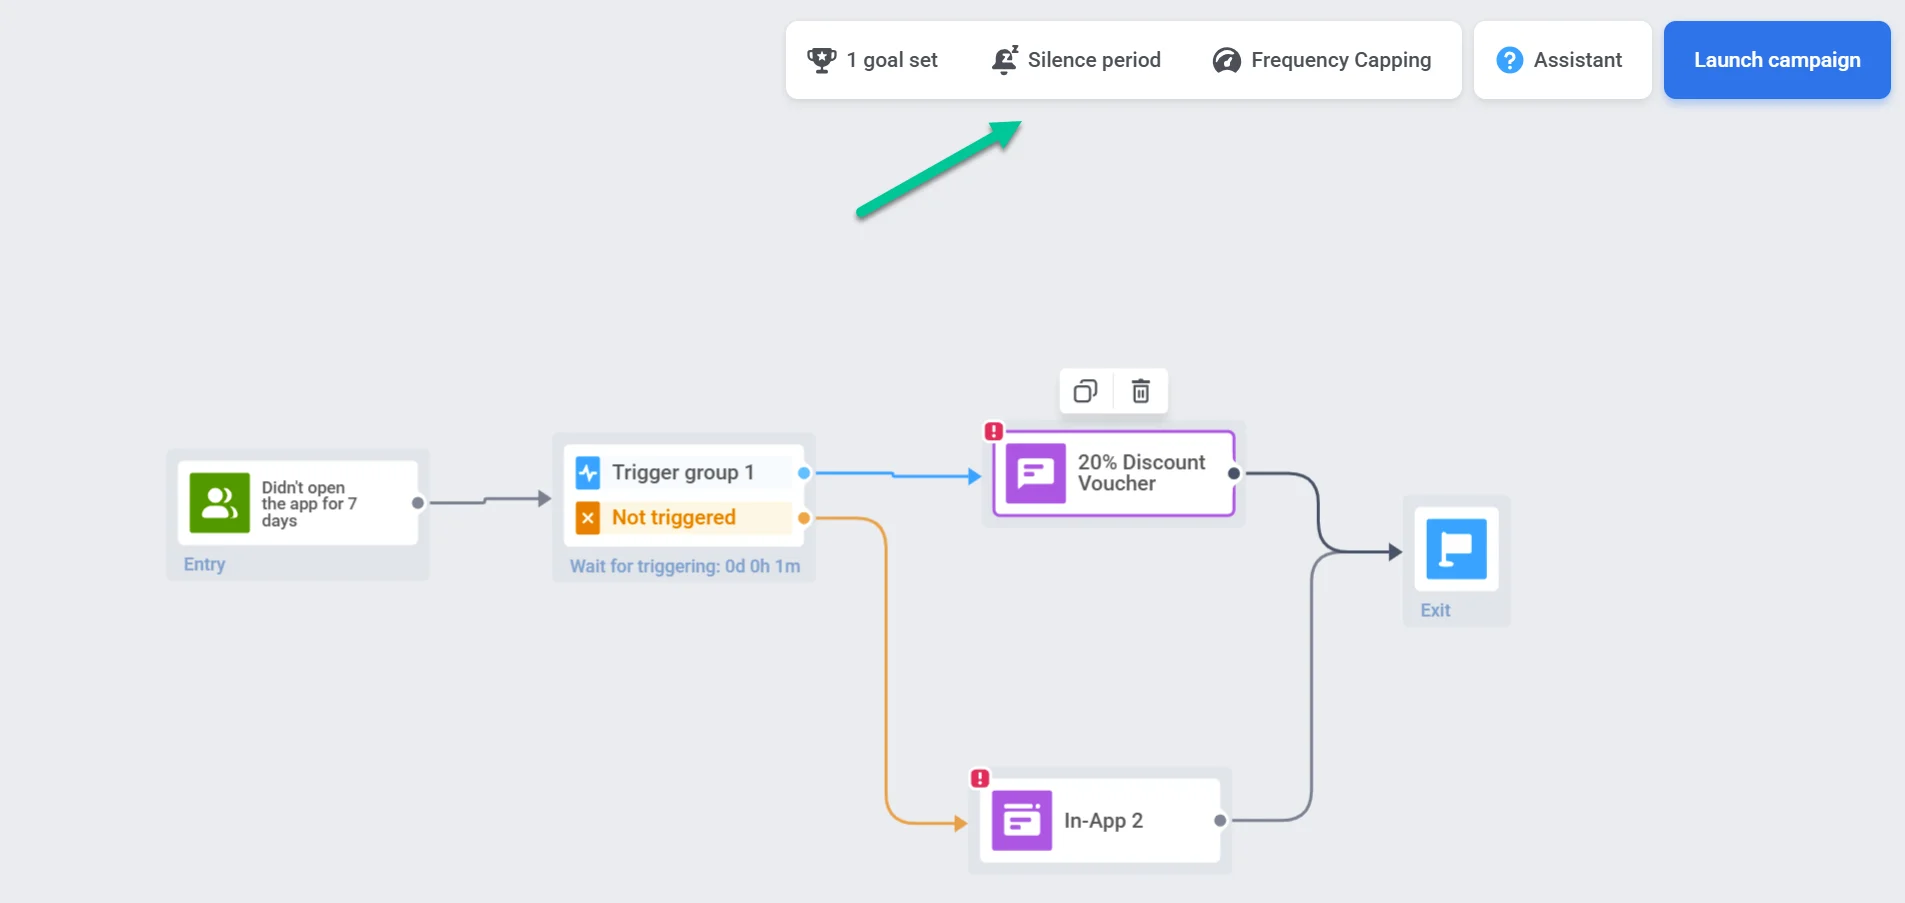Click the purple In-App 2 icon

[1021, 821]
